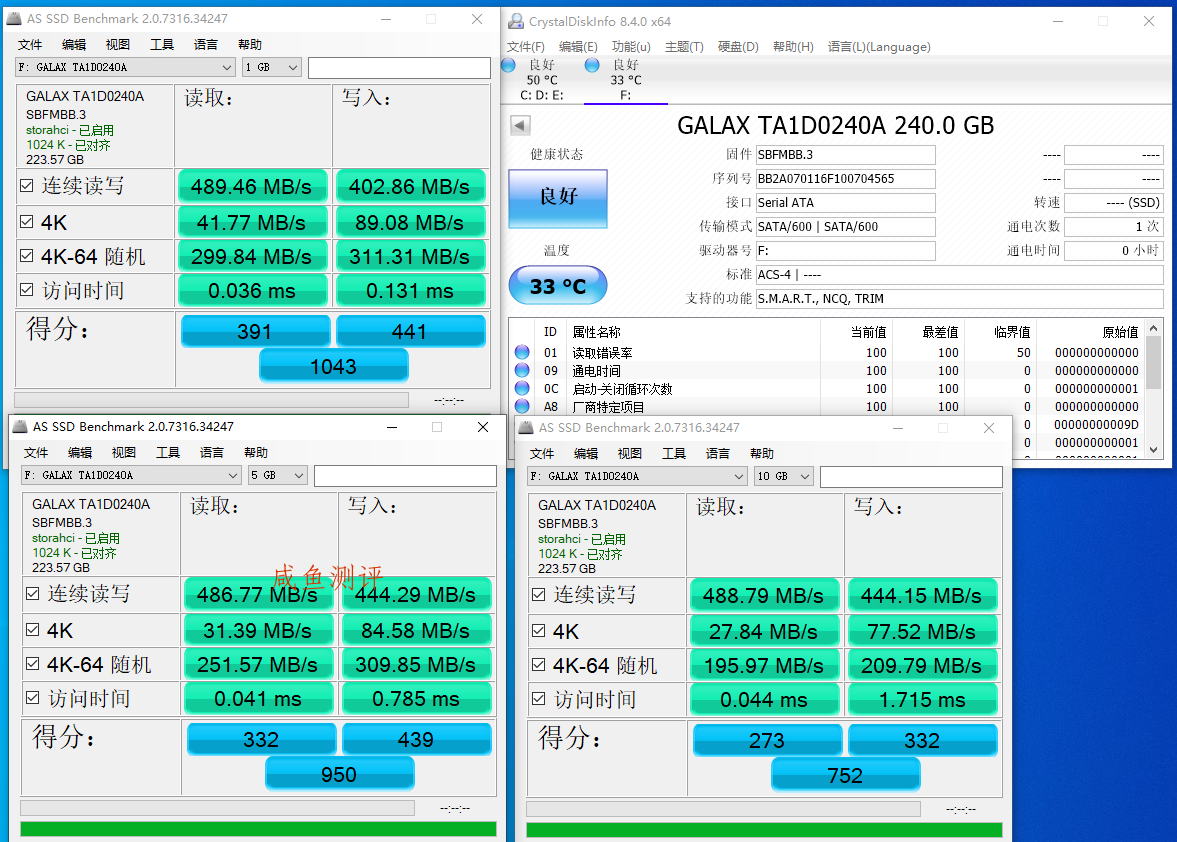Click the total score 1043
Screen dimensions: 1177x842
(x=333, y=366)
